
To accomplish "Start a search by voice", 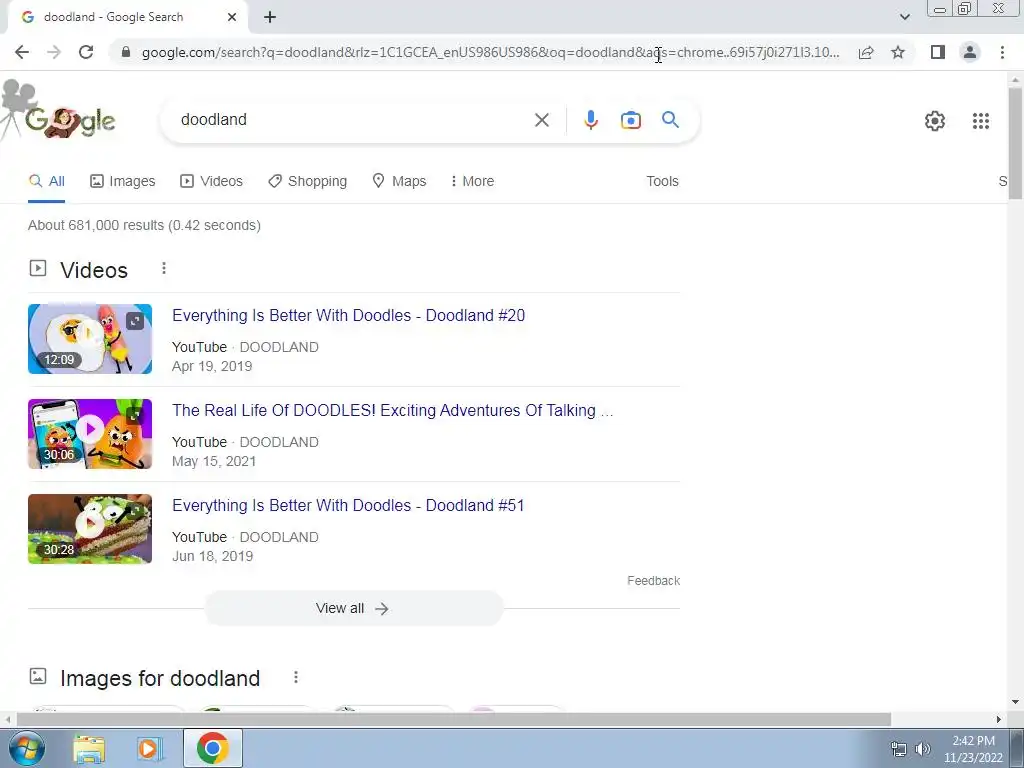I will (590, 120).
